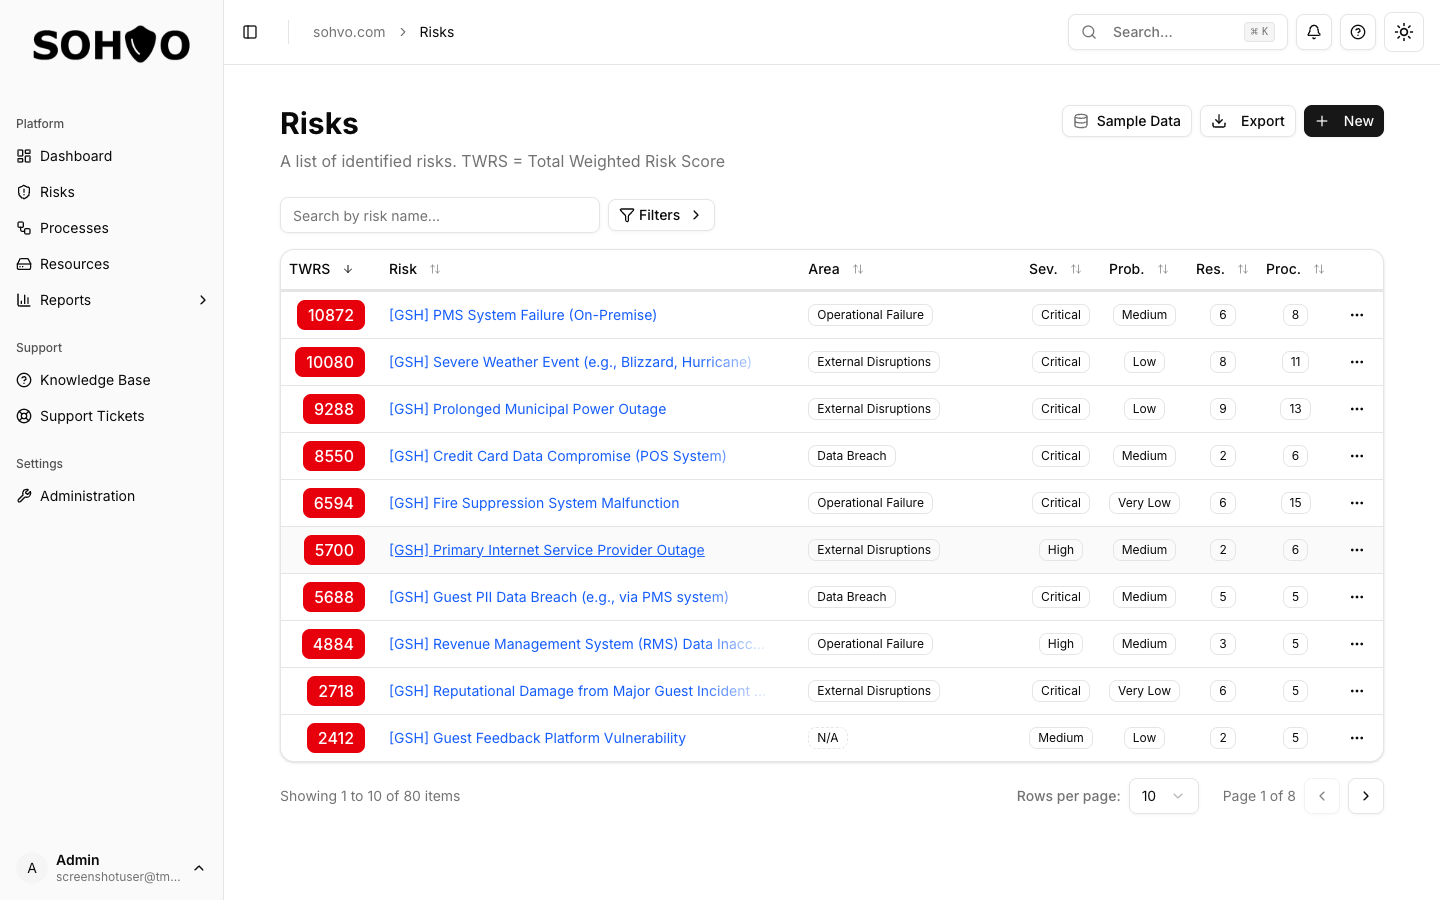Sort table by Proc. column
The height and width of the screenshot is (900, 1440).
click(x=1295, y=269)
